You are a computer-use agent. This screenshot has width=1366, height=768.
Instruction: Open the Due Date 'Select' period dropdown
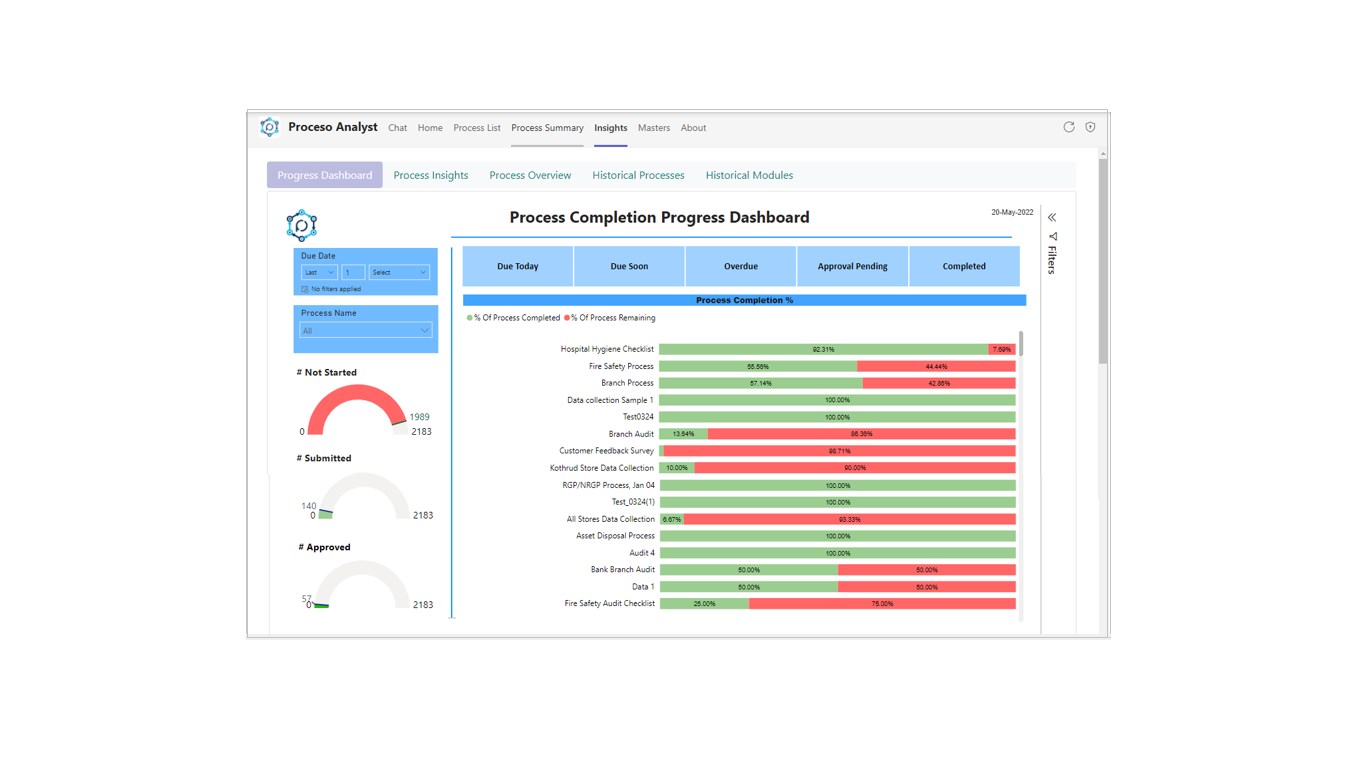pyautogui.click(x=399, y=272)
